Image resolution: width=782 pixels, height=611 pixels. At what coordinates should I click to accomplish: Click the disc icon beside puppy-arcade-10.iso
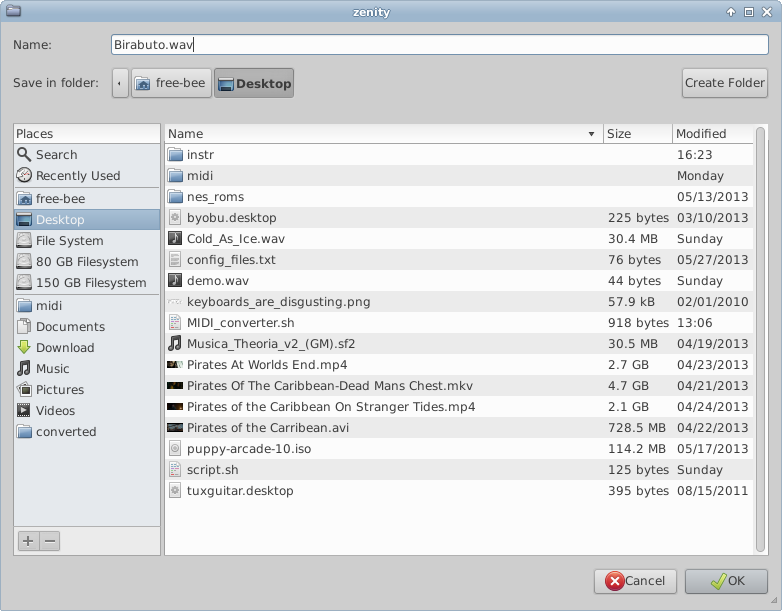click(175, 448)
